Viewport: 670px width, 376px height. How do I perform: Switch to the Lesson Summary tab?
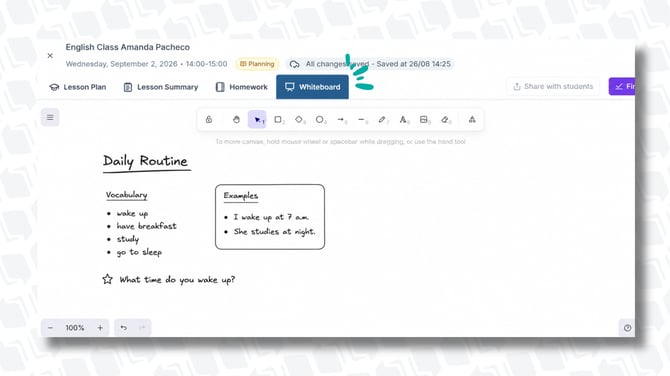(161, 87)
